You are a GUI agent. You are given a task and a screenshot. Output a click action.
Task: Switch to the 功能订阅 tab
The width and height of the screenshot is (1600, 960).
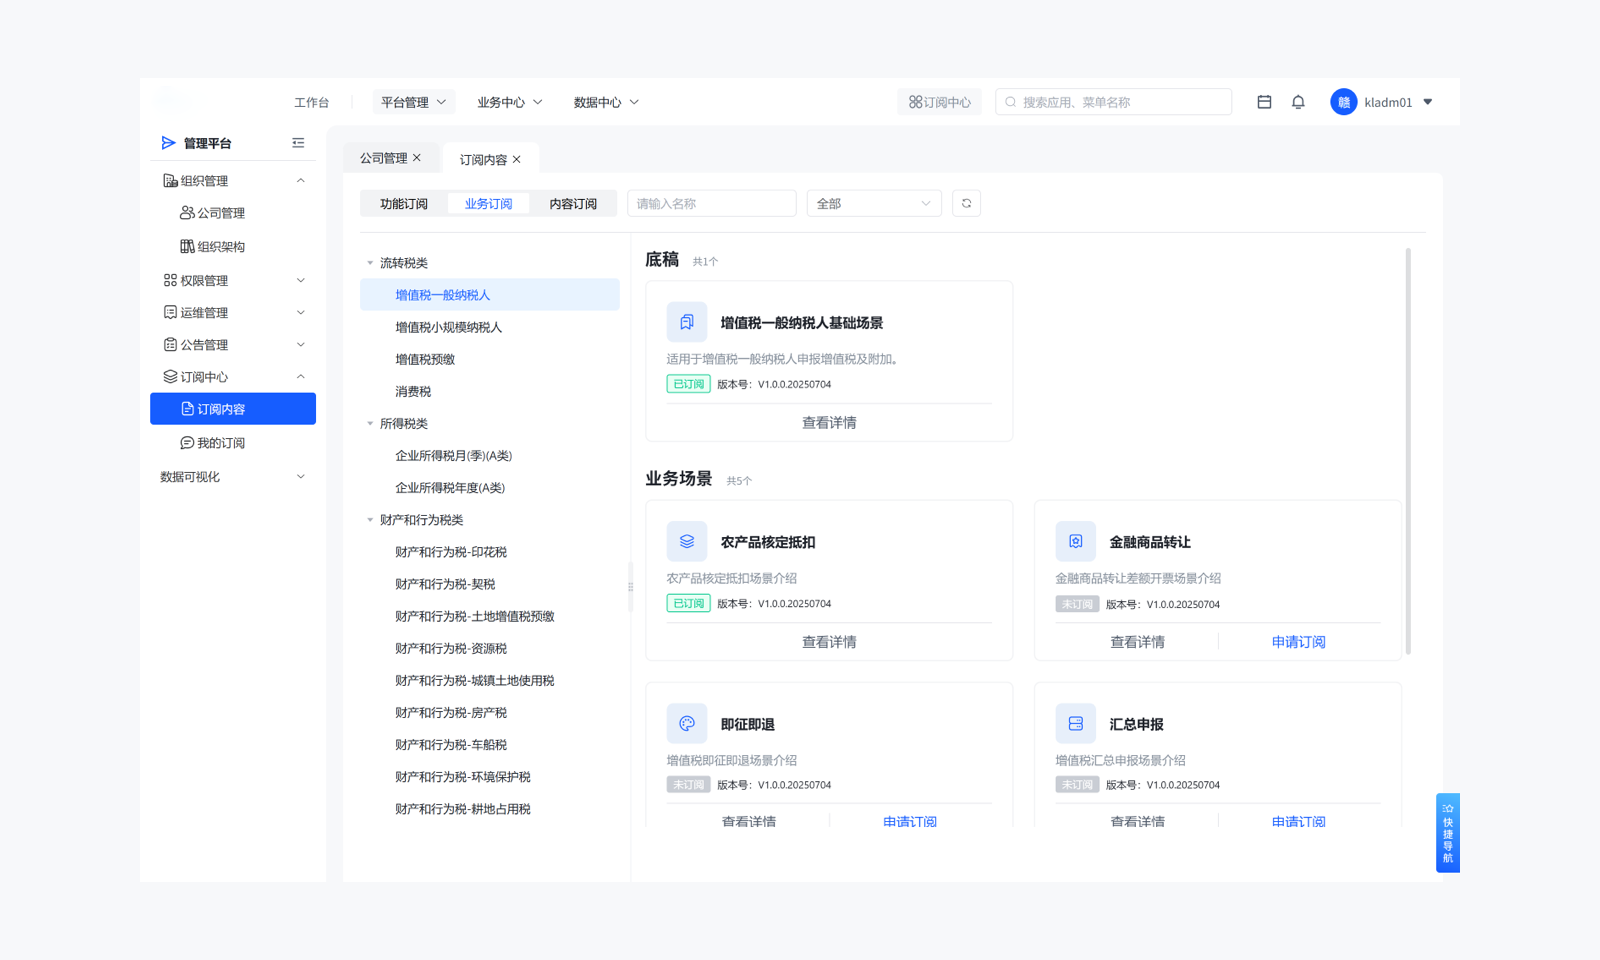tap(404, 204)
